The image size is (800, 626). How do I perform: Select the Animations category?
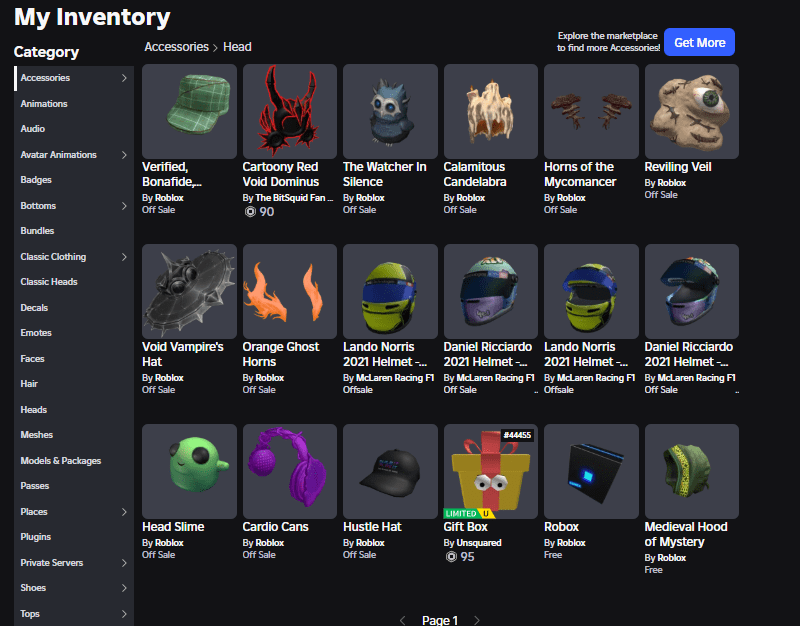click(x=44, y=104)
